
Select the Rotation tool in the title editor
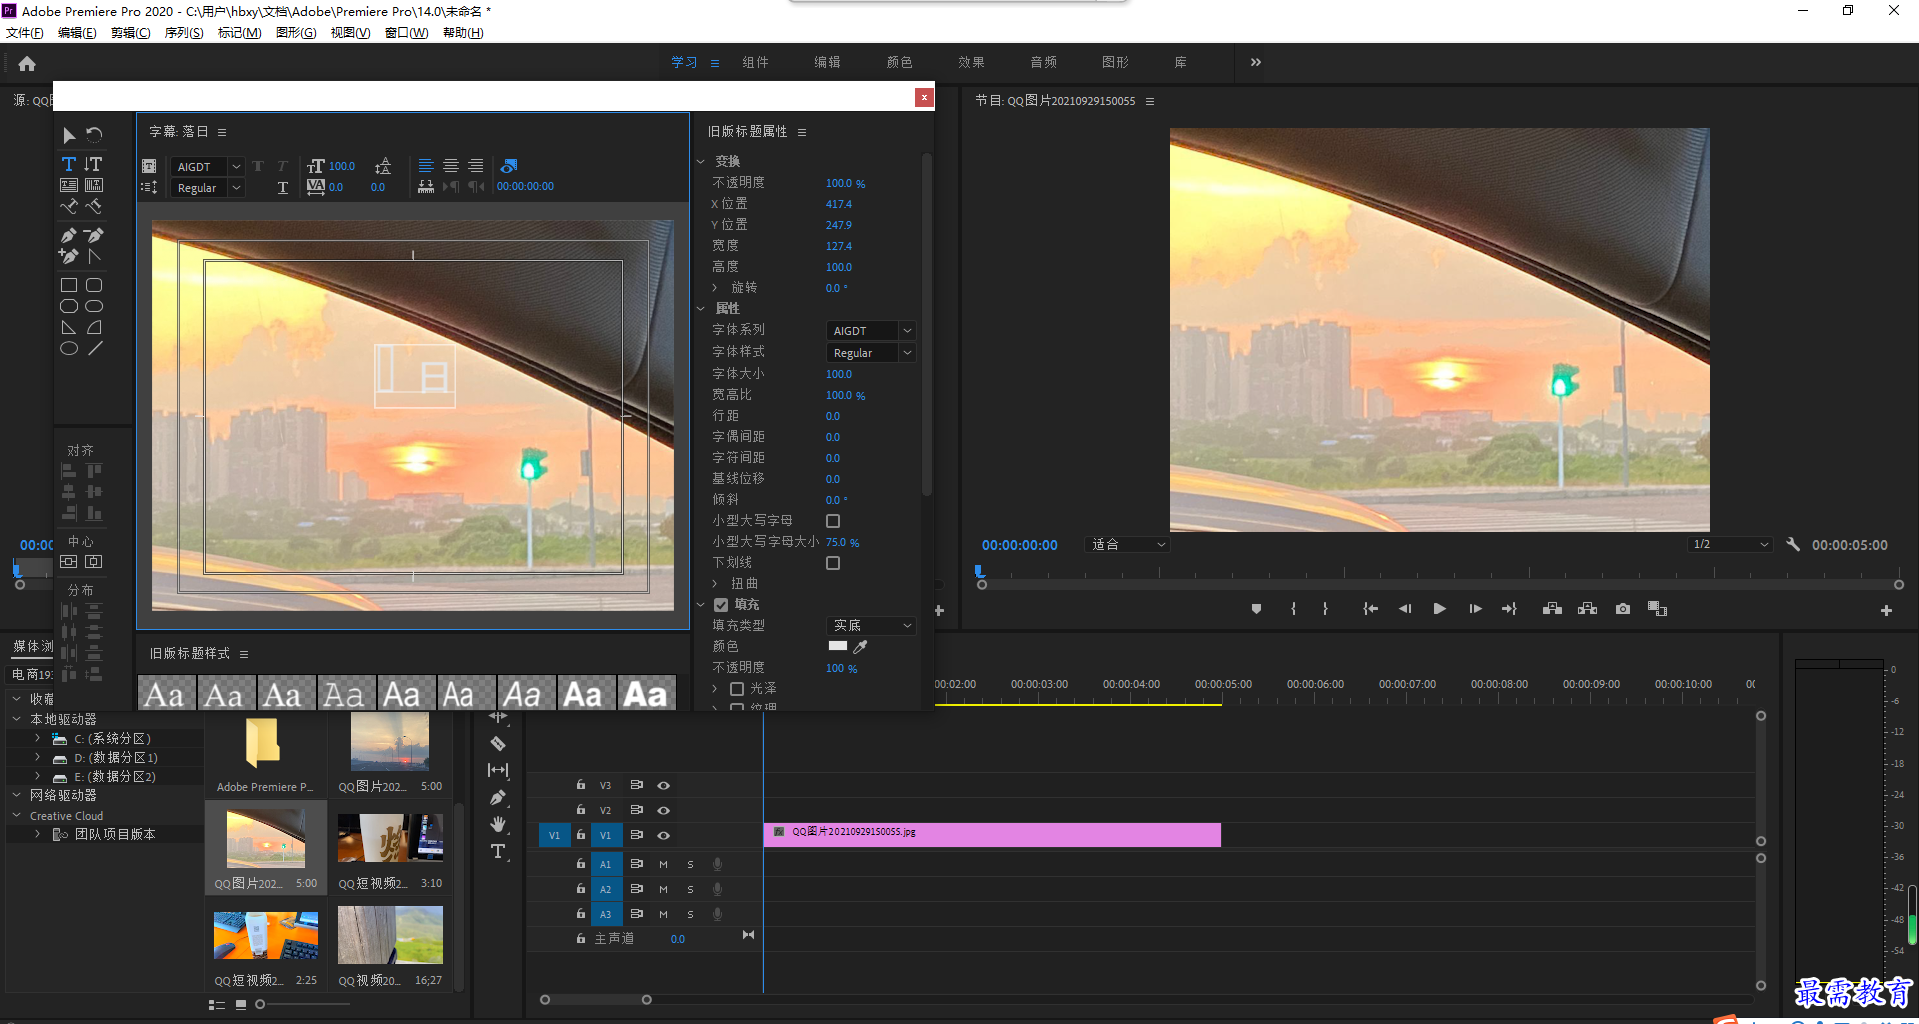click(x=94, y=135)
